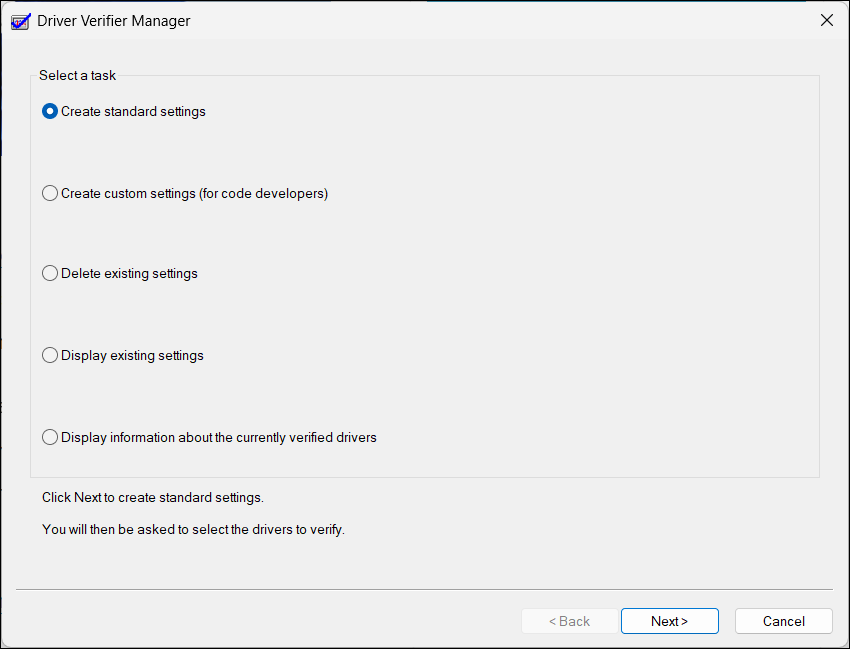This screenshot has height=649, width=850.
Task: Choose Display information about currently verified drivers
Action: pyautogui.click(x=50, y=437)
